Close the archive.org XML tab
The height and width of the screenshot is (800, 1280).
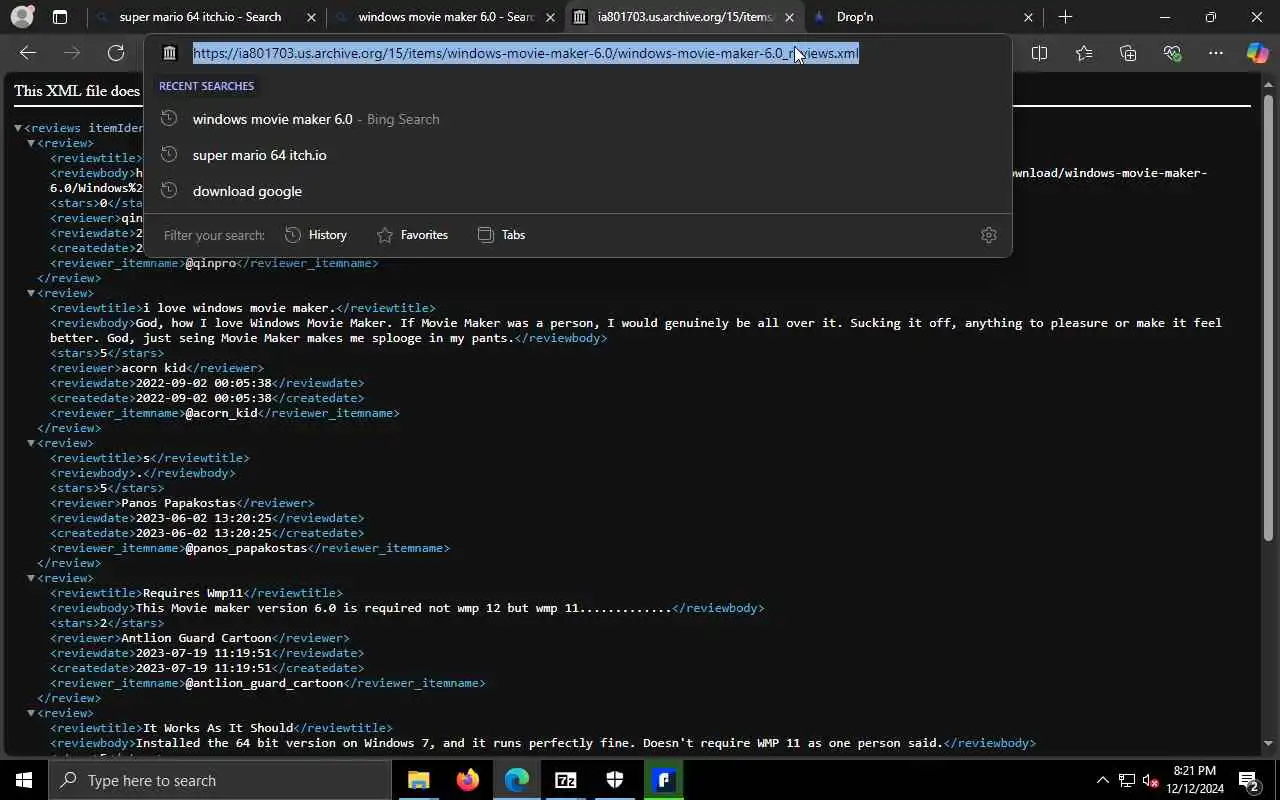(789, 17)
